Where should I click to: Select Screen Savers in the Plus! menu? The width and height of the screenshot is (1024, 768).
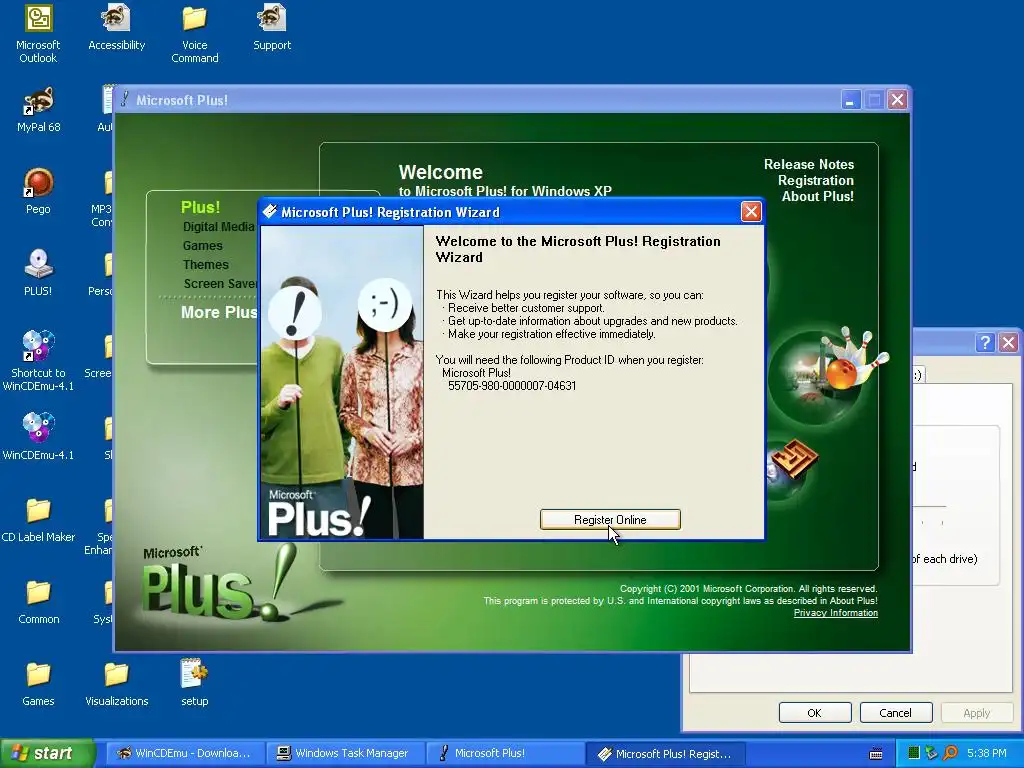(x=221, y=283)
